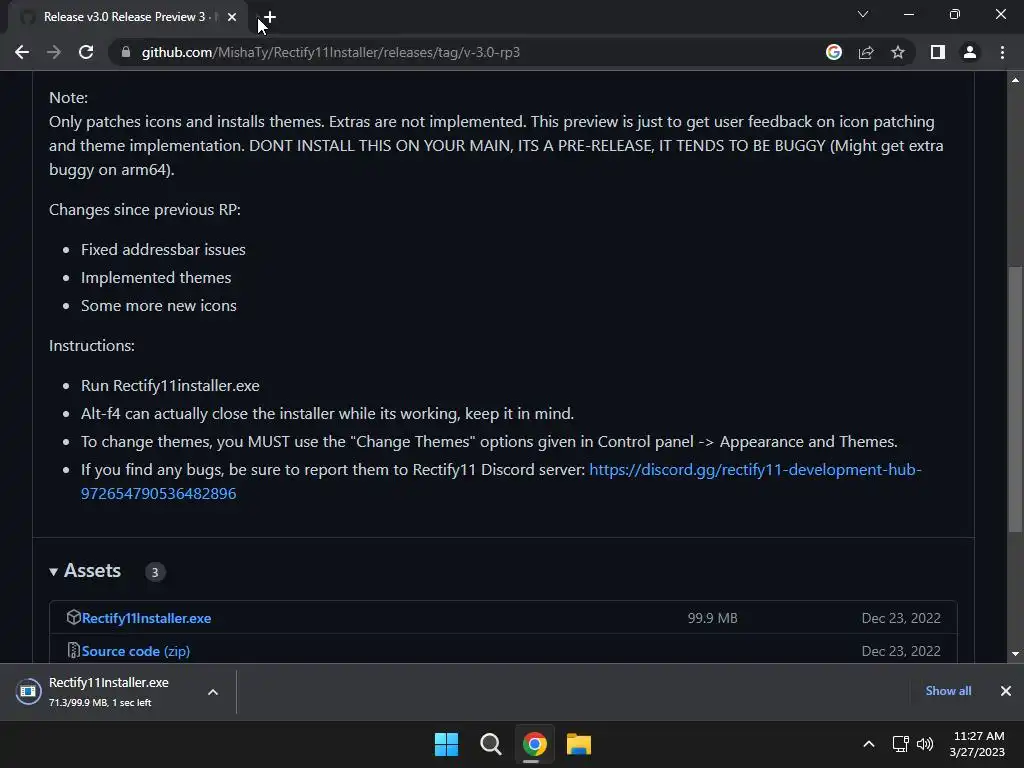The width and height of the screenshot is (1024, 768).
Task: Bookmark this tab with star icon
Action: click(898, 52)
